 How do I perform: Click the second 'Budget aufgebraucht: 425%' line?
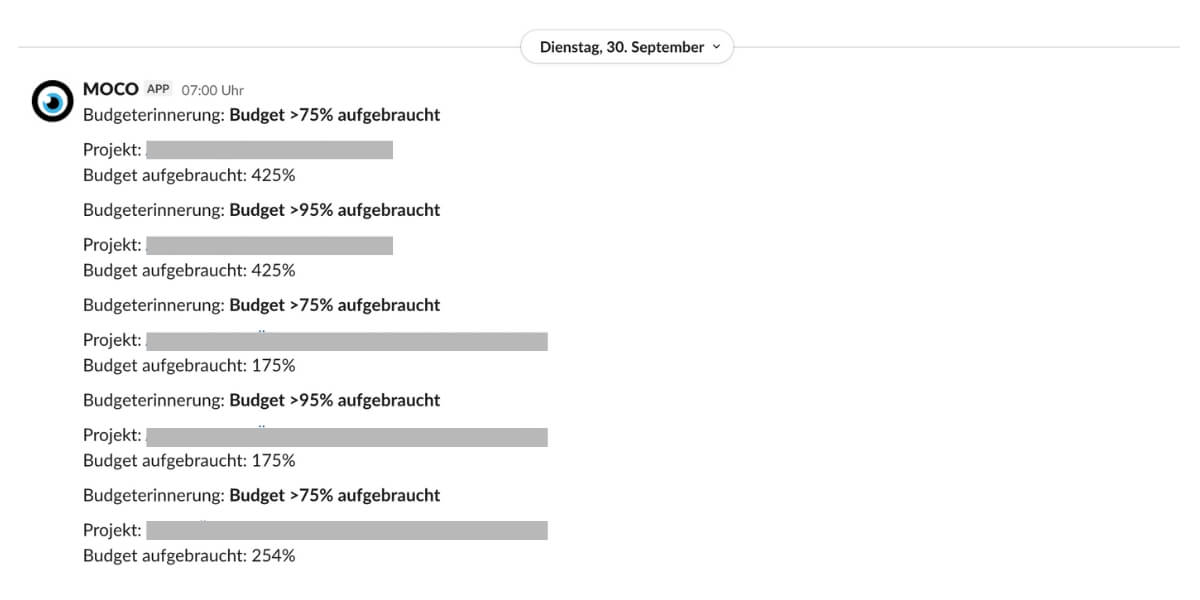click(189, 270)
